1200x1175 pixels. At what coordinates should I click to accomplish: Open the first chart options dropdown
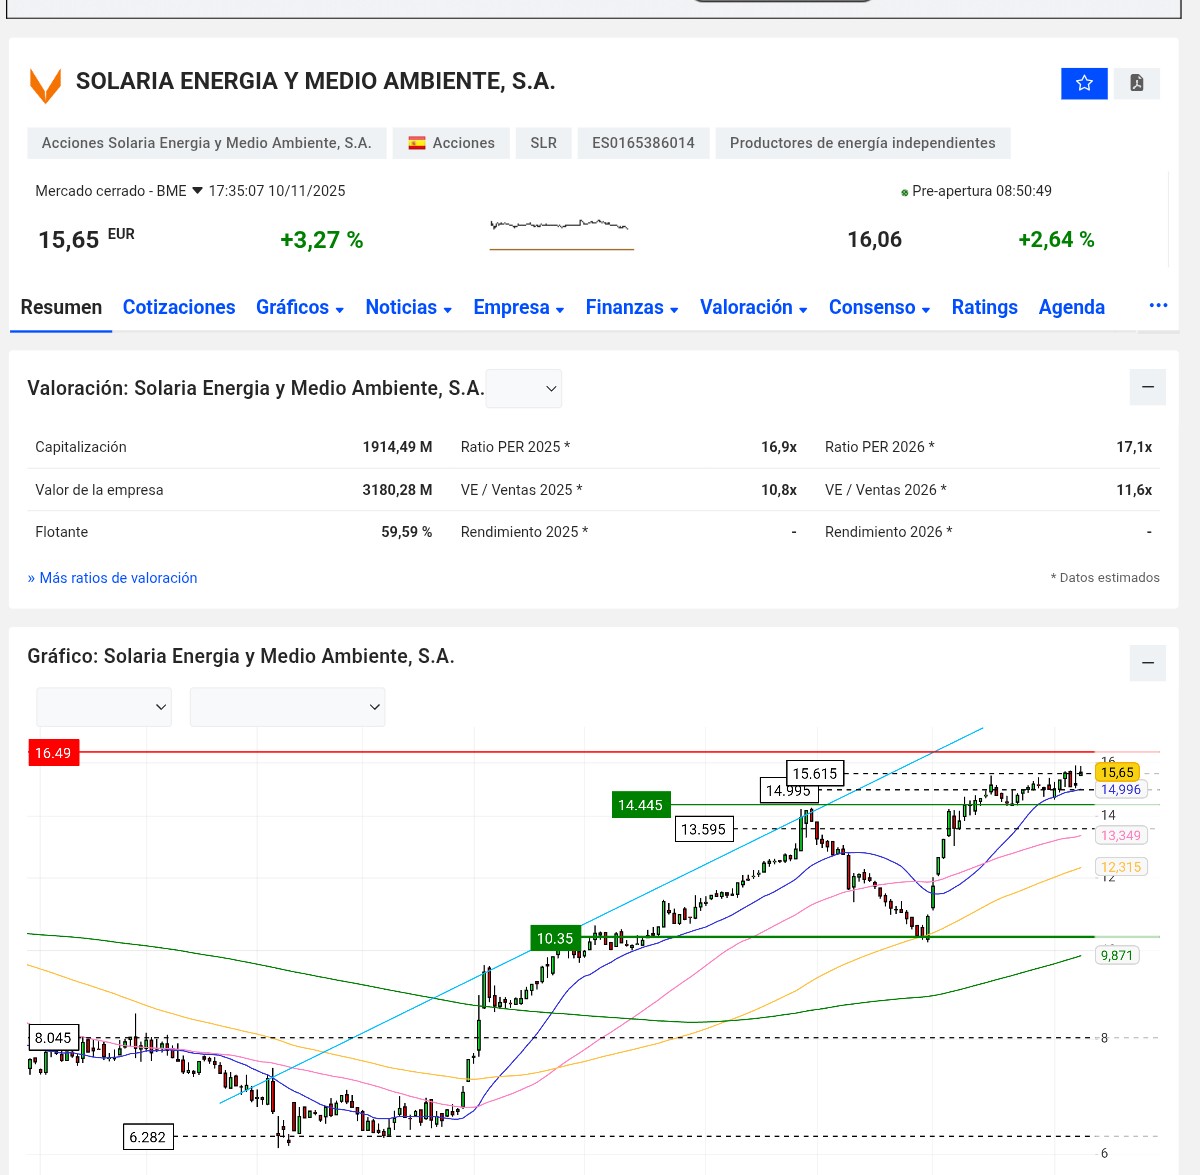[x=104, y=707]
